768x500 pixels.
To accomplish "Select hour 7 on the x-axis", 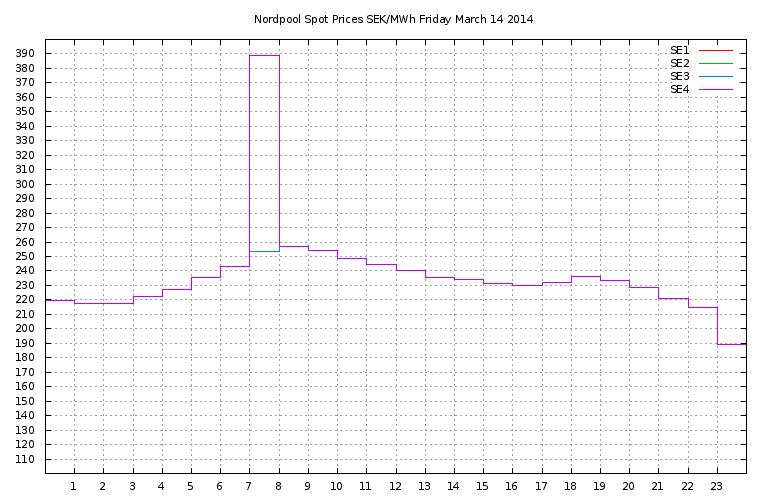I will 249,486.
